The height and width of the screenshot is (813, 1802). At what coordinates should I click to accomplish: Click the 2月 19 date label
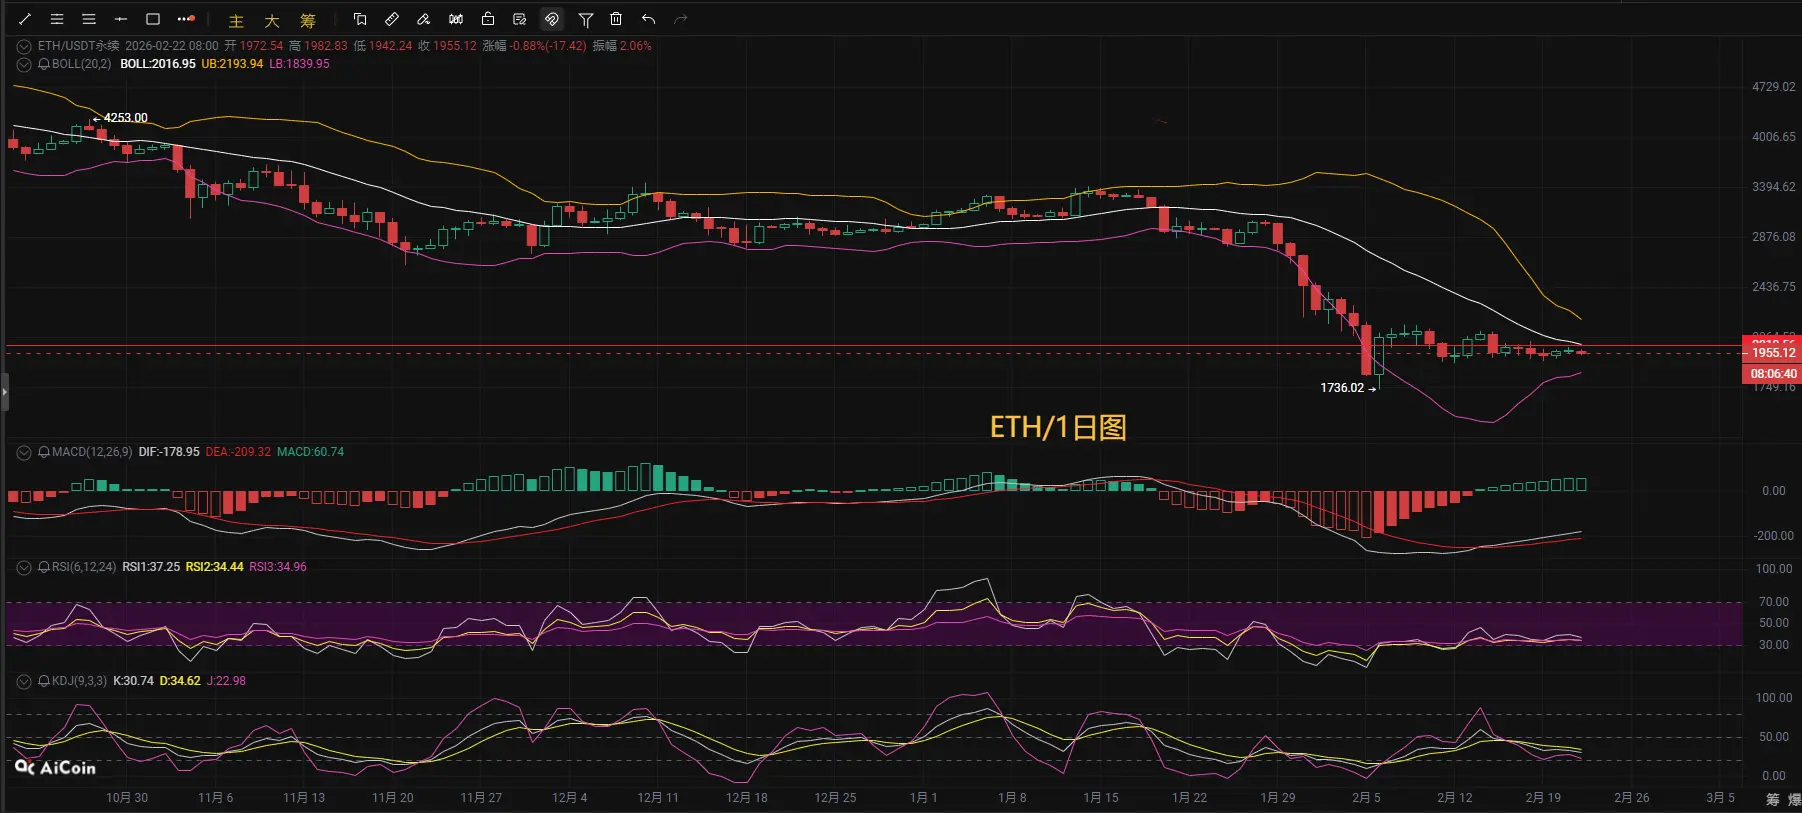coord(1543,798)
